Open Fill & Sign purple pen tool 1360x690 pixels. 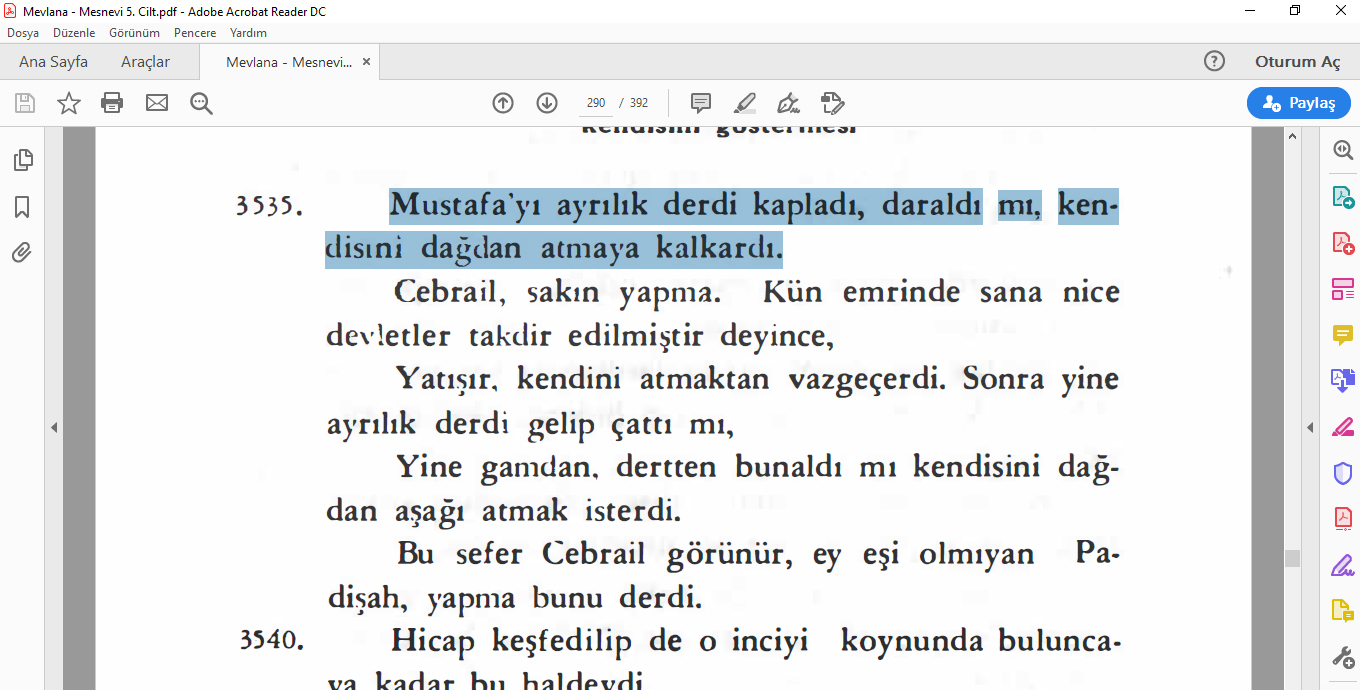click(1343, 565)
